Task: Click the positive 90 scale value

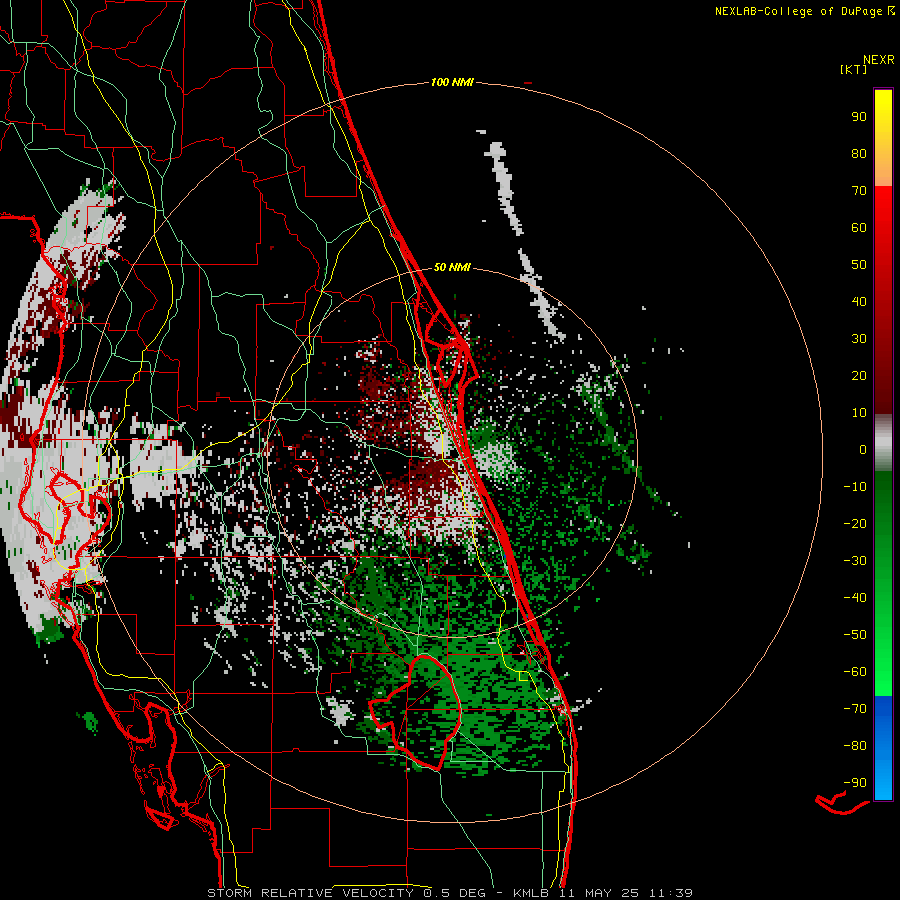Action: [x=859, y=117]
